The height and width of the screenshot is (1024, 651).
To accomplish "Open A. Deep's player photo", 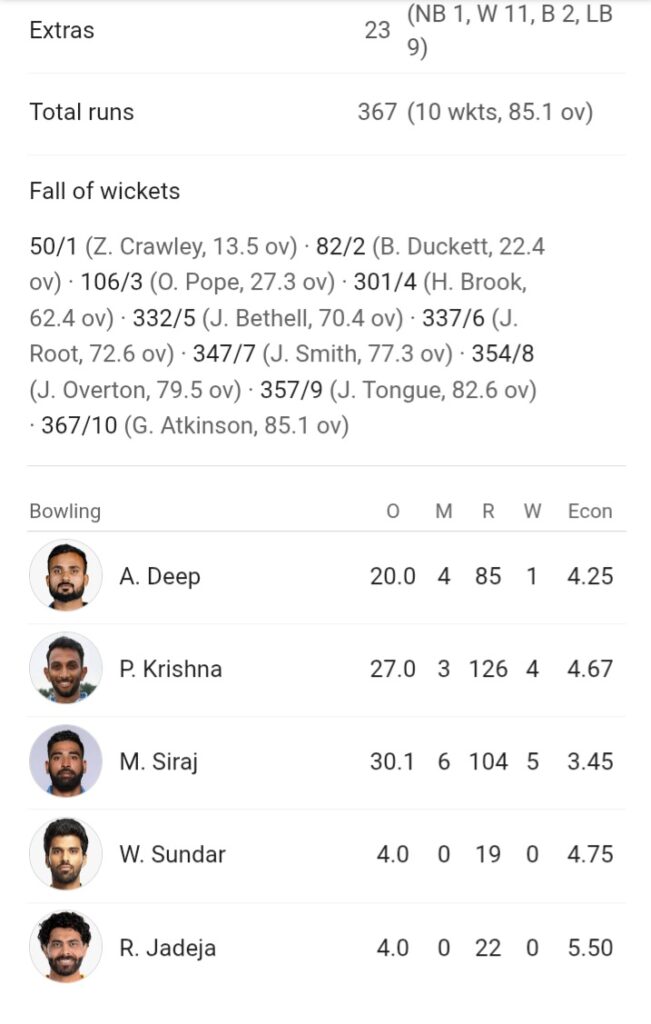I will tap(65, 575).
